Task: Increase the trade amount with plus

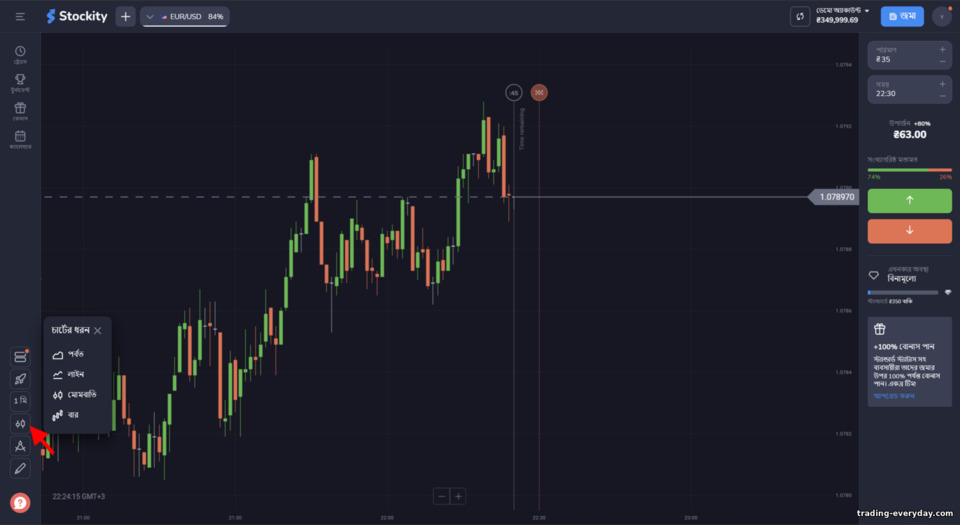Action: pyautogui.click(x=942, y=50)
